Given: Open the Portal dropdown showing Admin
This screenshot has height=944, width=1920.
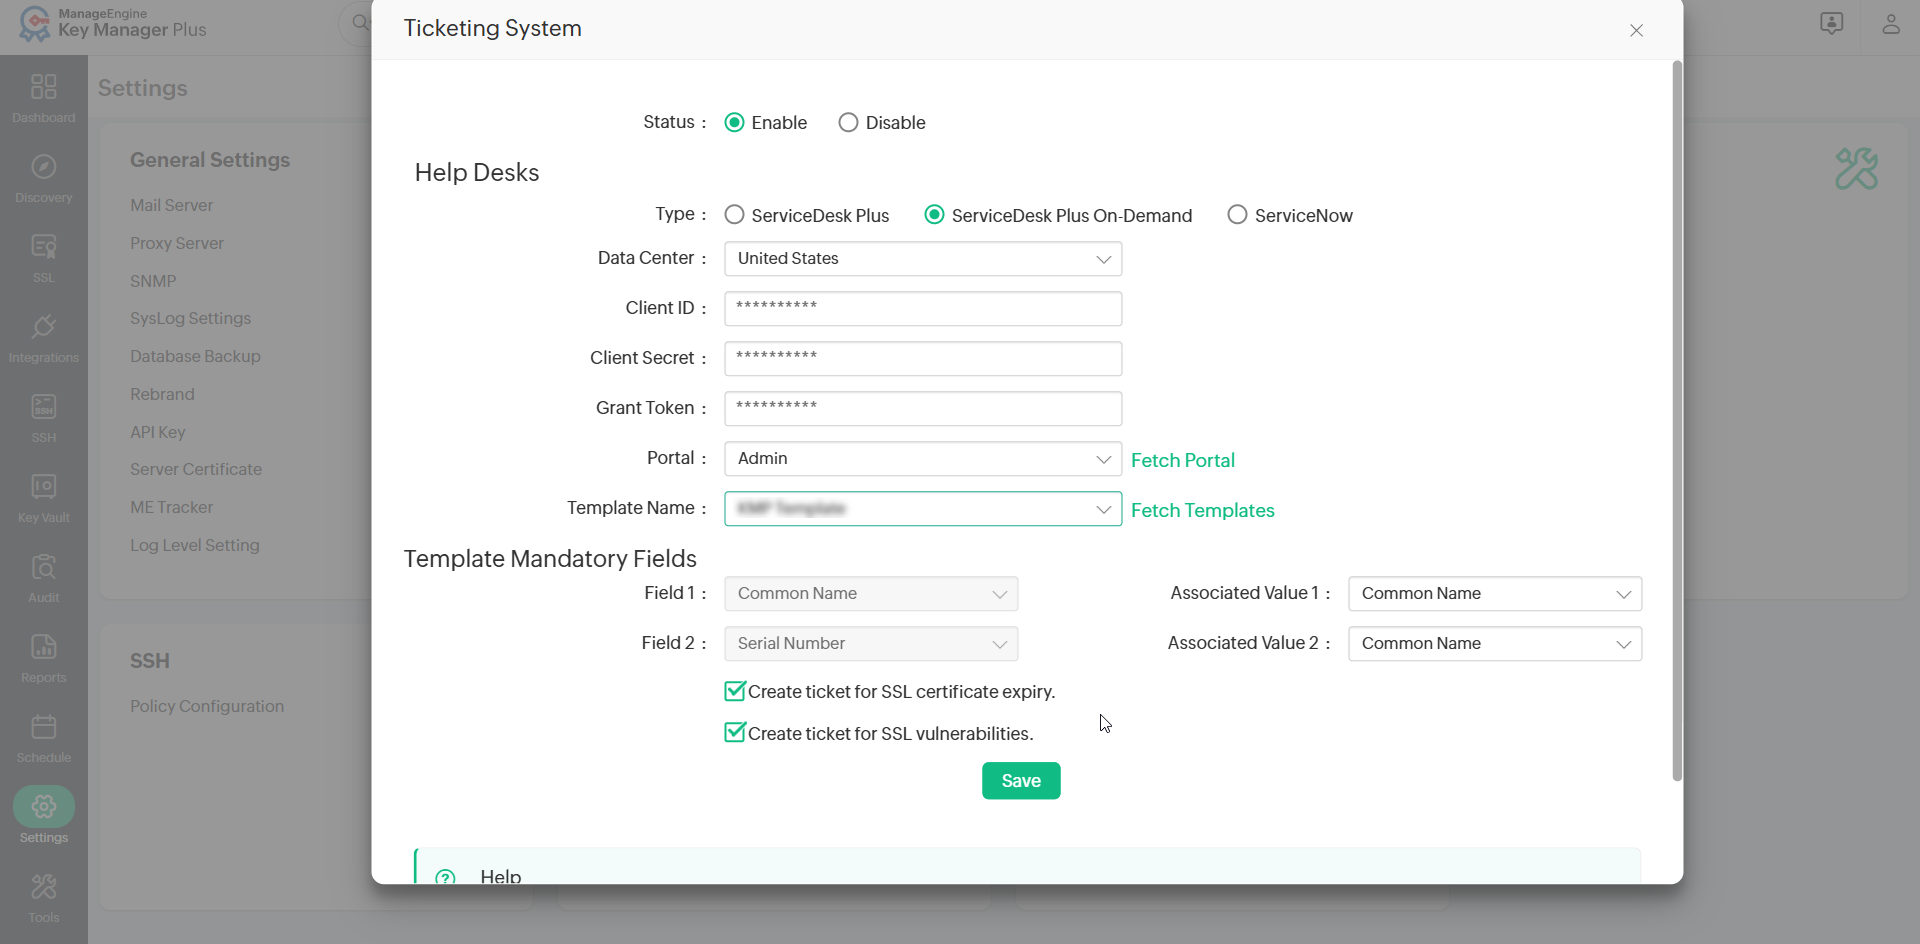Looking at the screenshot, I should (922, 459).
